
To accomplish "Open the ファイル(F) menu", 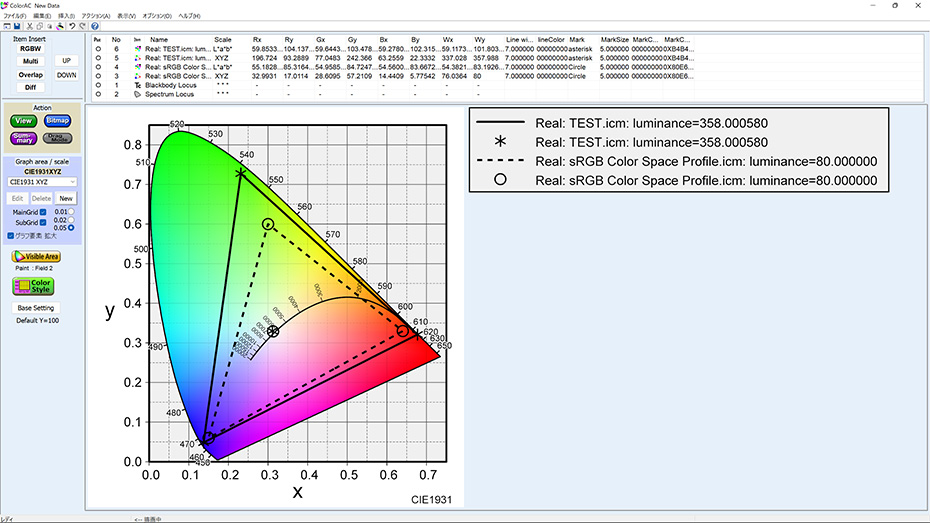I will pos(15,16).
